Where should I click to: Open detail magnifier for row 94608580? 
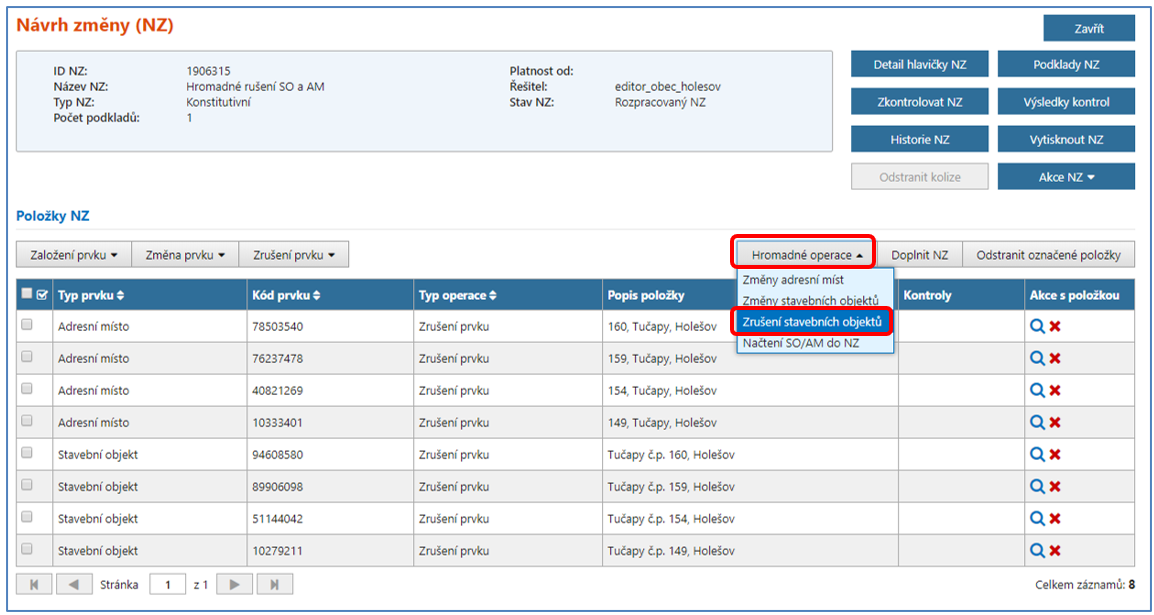coord(1037,454)
